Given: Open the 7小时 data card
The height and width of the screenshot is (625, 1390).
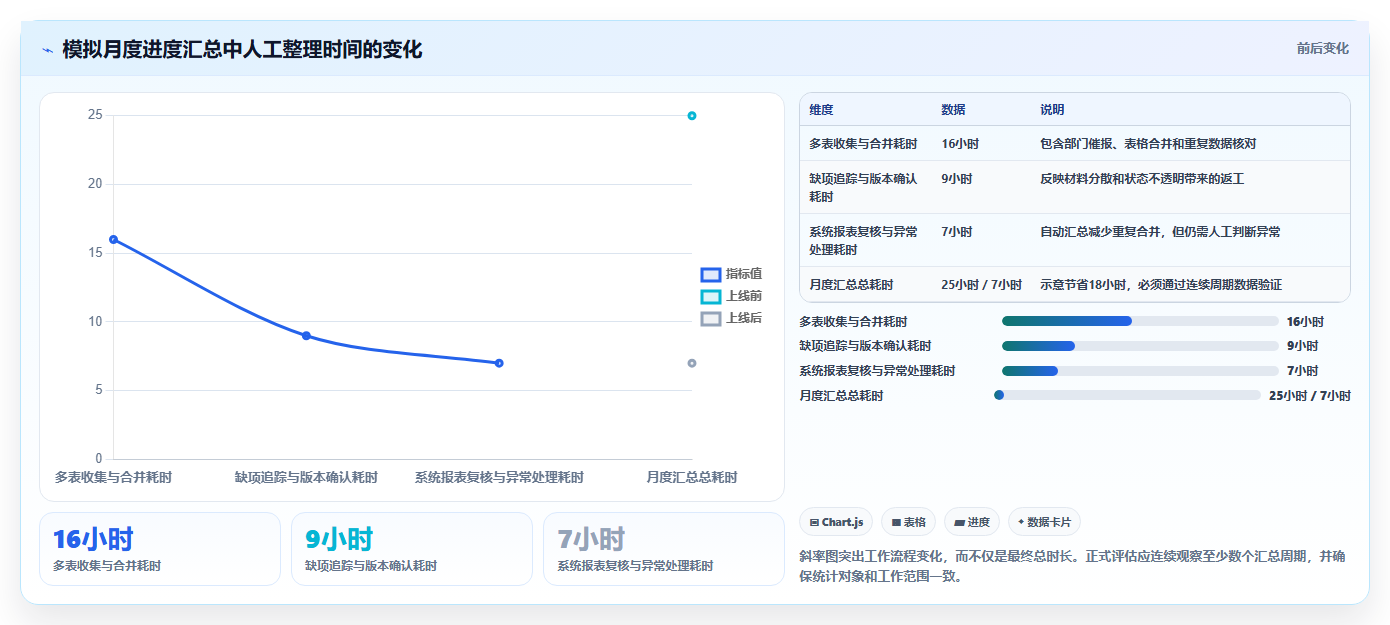Looking at the screenshot, I should [664, 549].
